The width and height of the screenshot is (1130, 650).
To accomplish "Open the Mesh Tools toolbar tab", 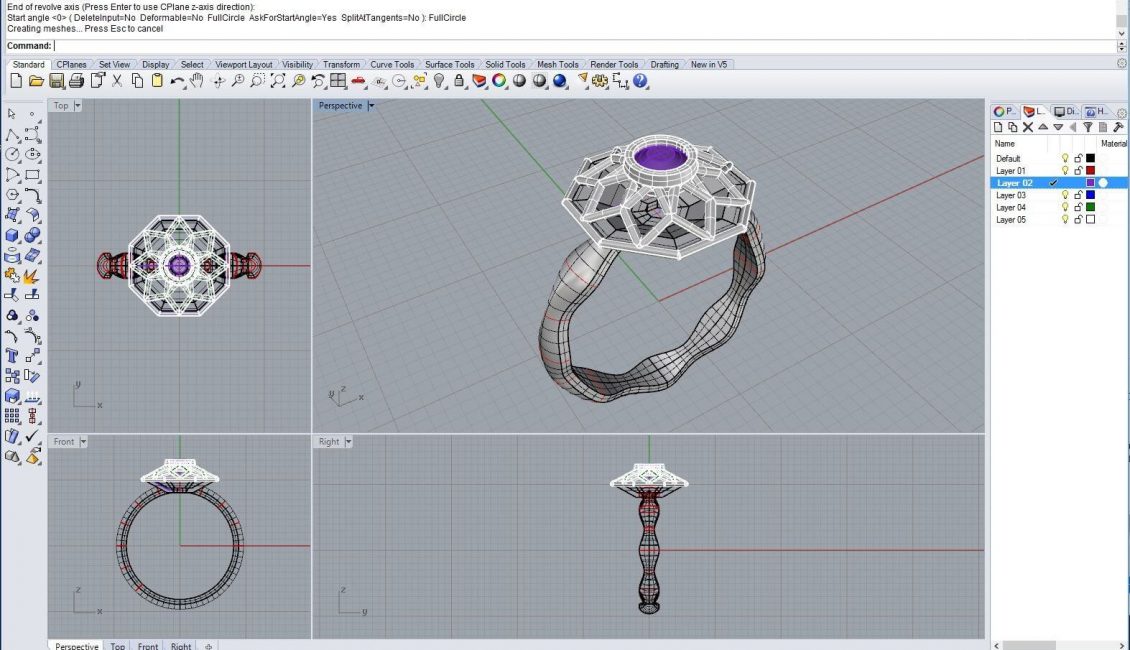I will tap(557, 65).
